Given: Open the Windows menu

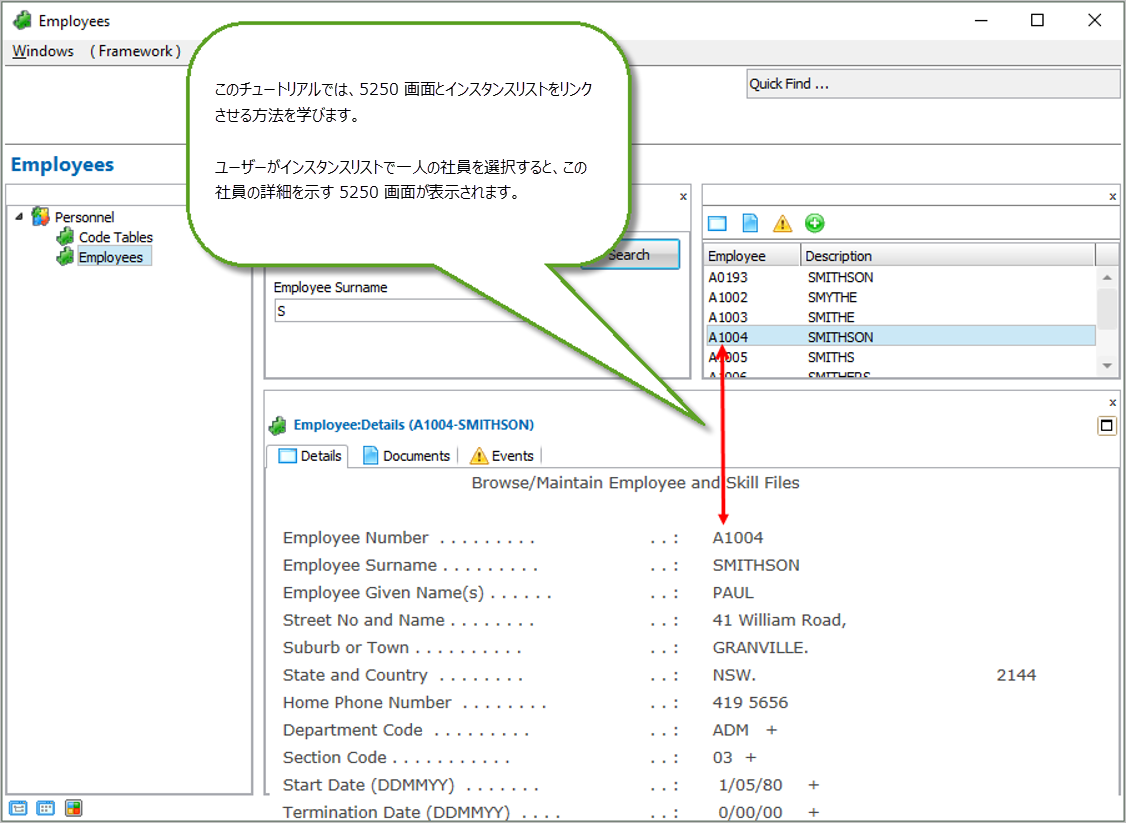Looking at the screenshot, I should (43, 51).
